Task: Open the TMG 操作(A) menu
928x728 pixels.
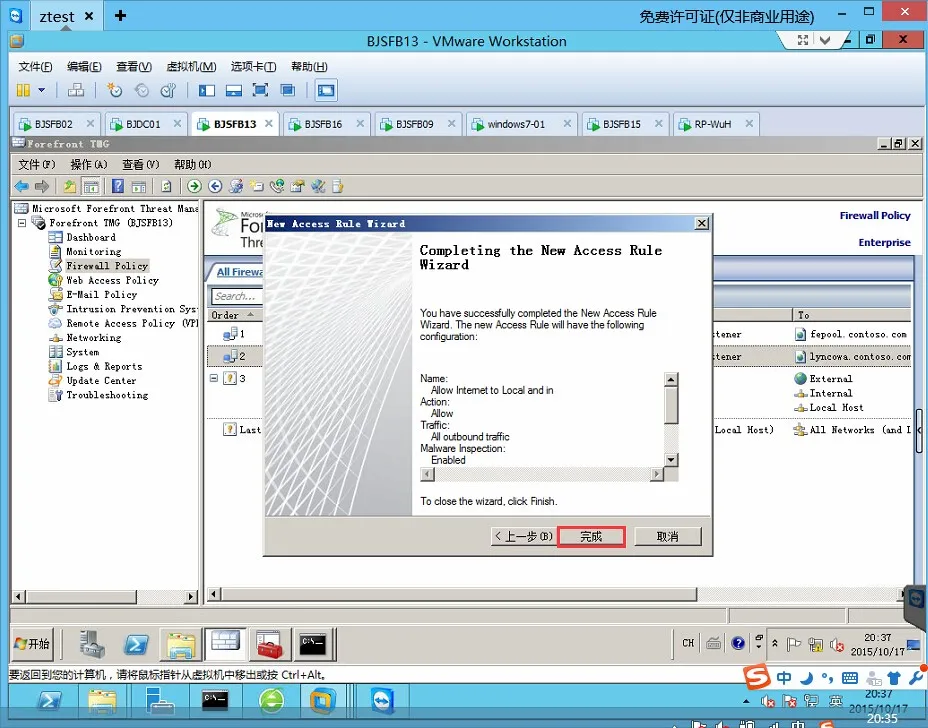Action: 89,165
